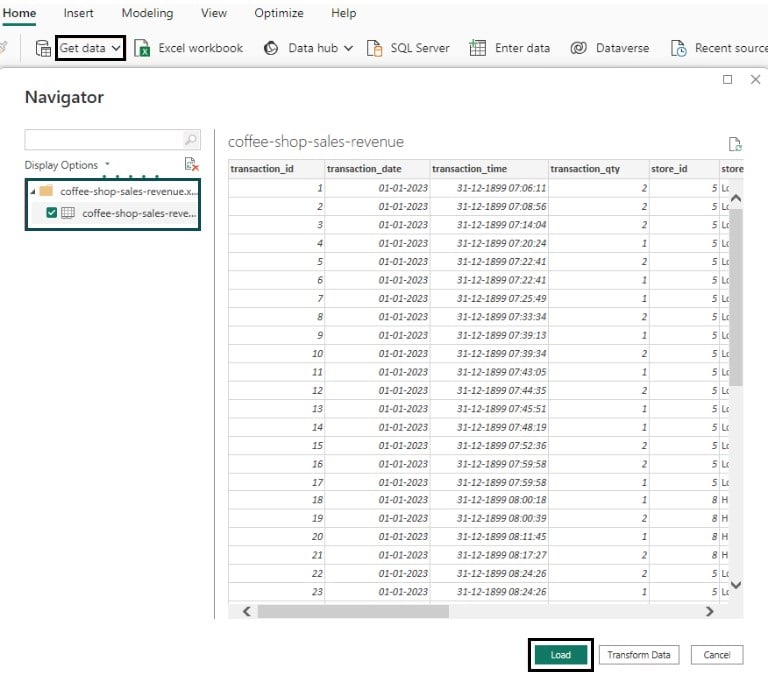Click the Get data database icon
Image resolution: width=769 pixels, height=676 pixels.
point(43,48)
